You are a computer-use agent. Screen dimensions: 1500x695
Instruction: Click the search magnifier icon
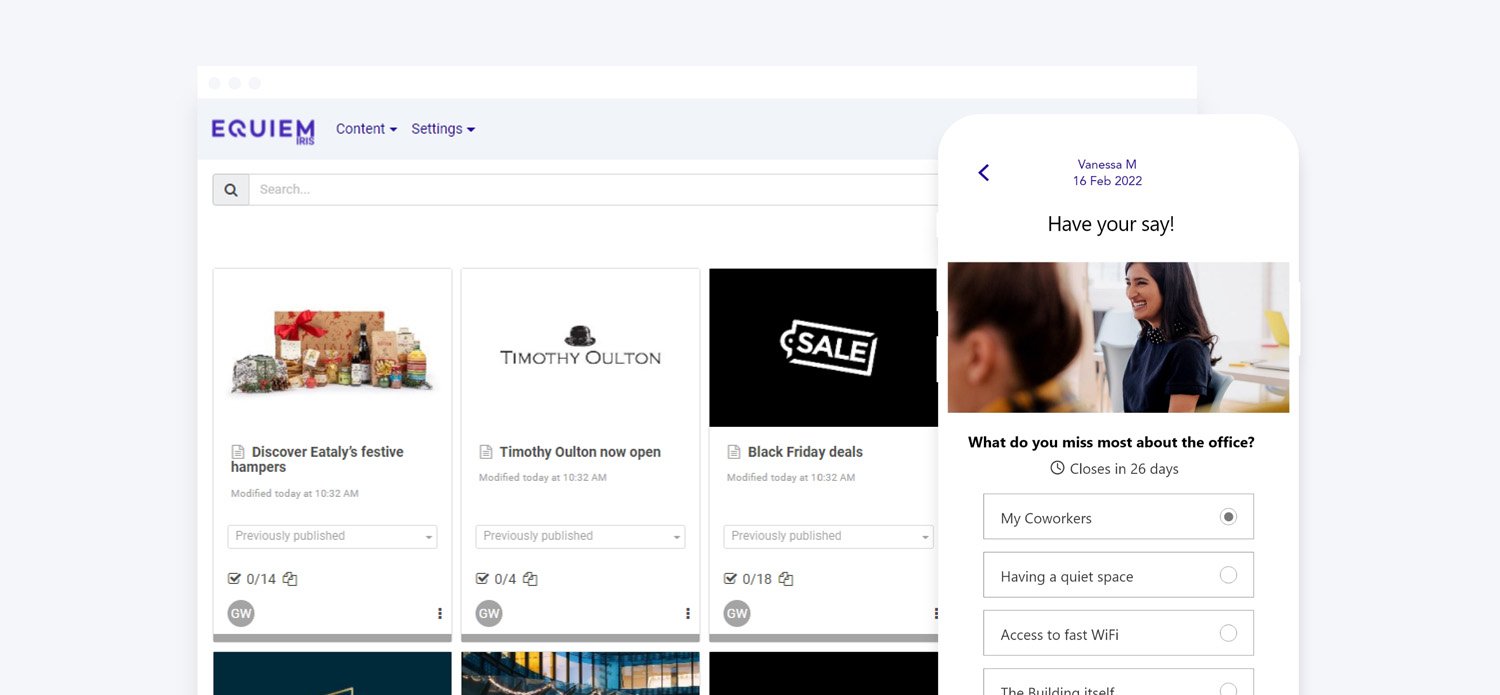[231, 190]
